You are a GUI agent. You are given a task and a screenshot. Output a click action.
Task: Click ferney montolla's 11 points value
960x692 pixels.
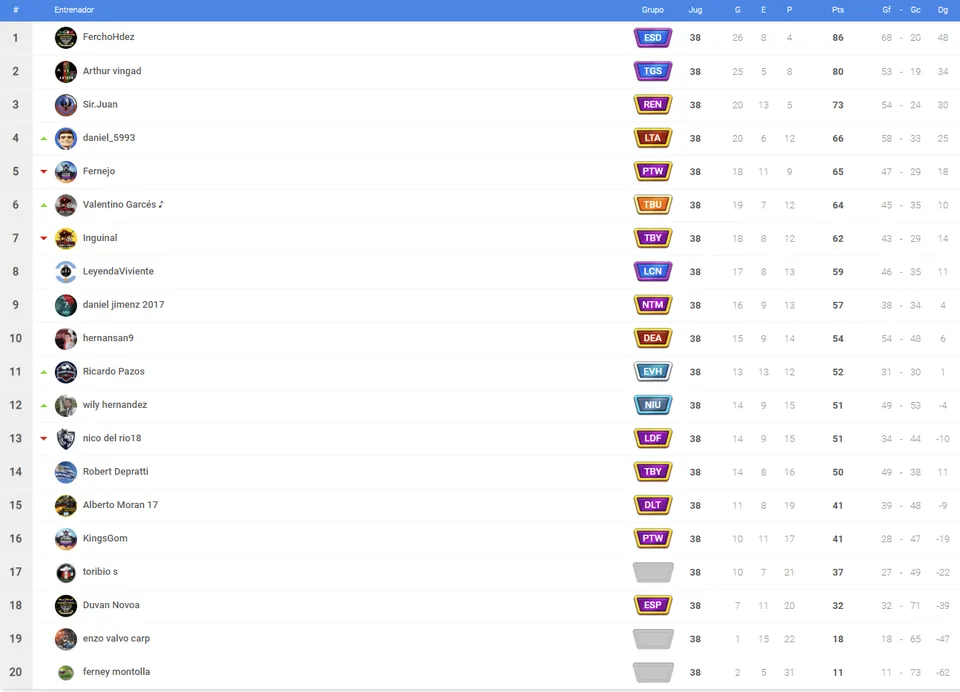[x=838, y=672]
